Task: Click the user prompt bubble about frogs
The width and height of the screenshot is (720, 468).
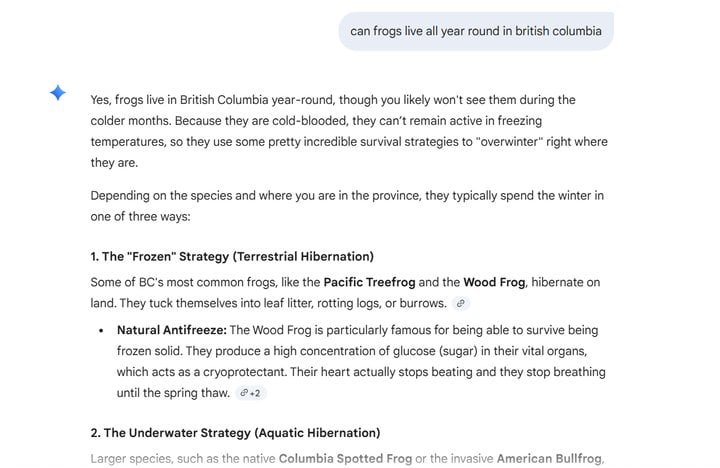Action: [x=475, y=31]
